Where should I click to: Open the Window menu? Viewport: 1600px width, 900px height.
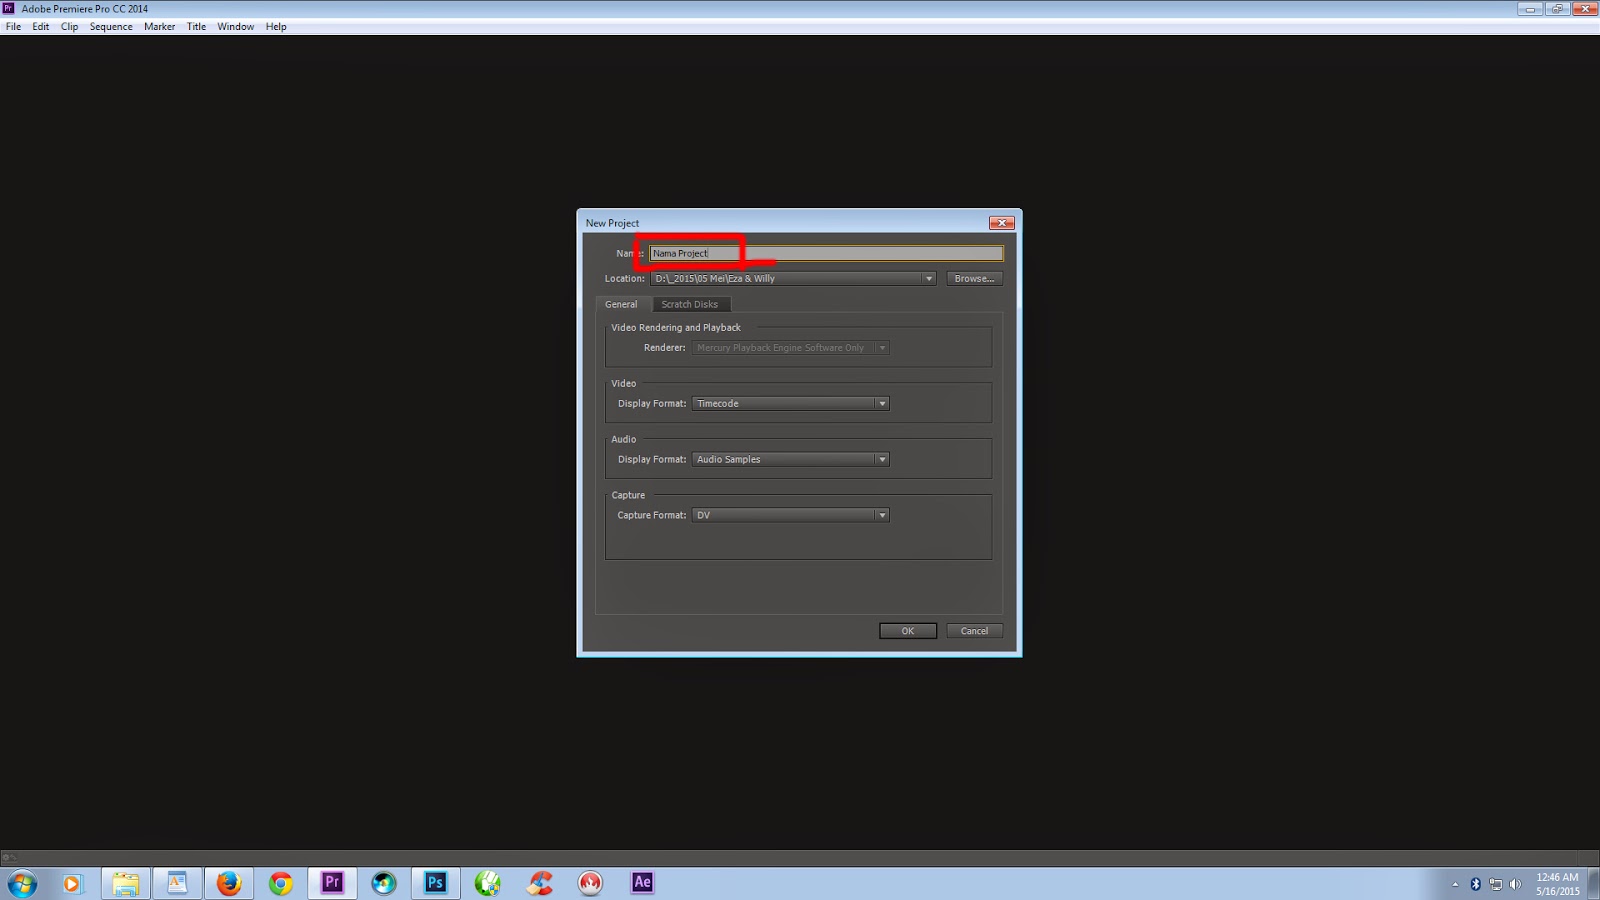235,27
